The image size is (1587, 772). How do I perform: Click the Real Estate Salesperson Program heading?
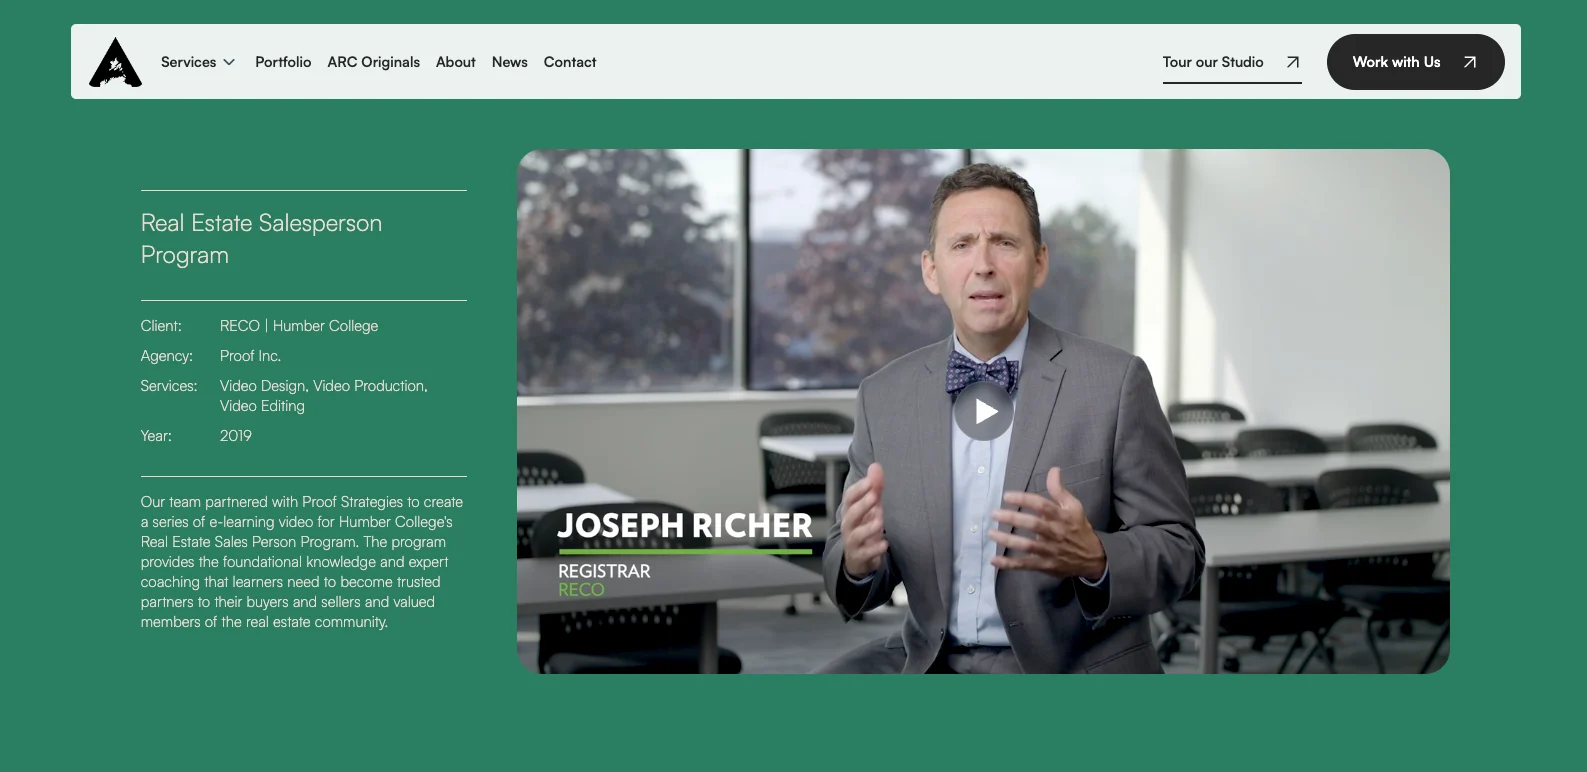261,239
